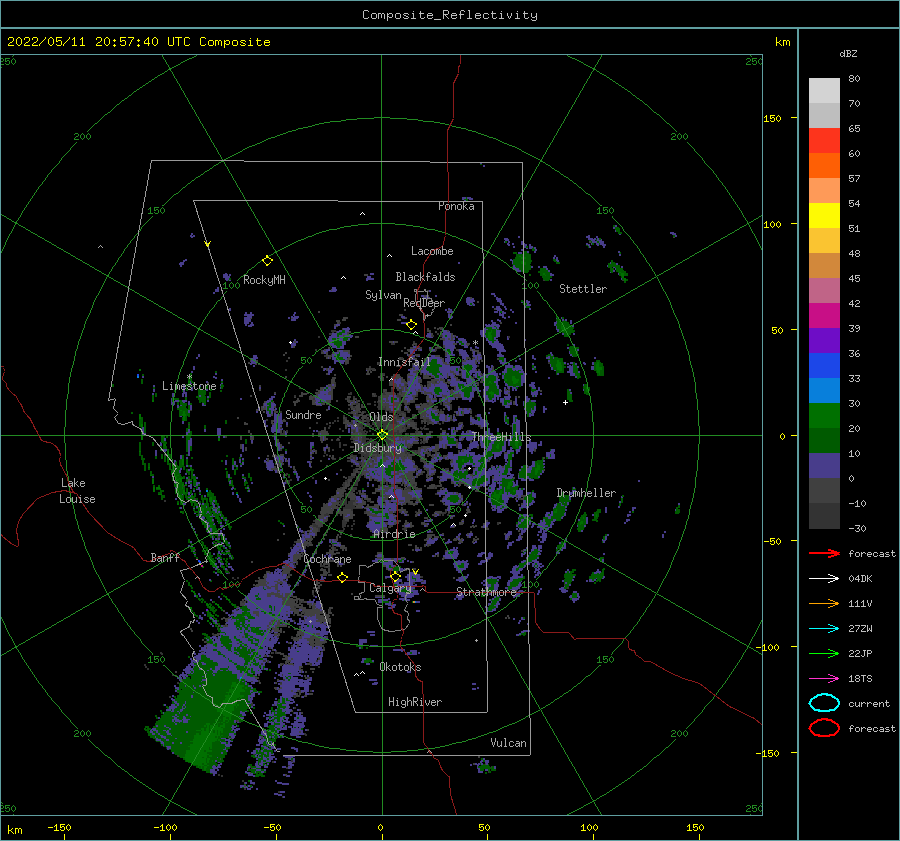Click the Calgary label
This screenshot has height=841, width=900.
click(x=390, y=588)
